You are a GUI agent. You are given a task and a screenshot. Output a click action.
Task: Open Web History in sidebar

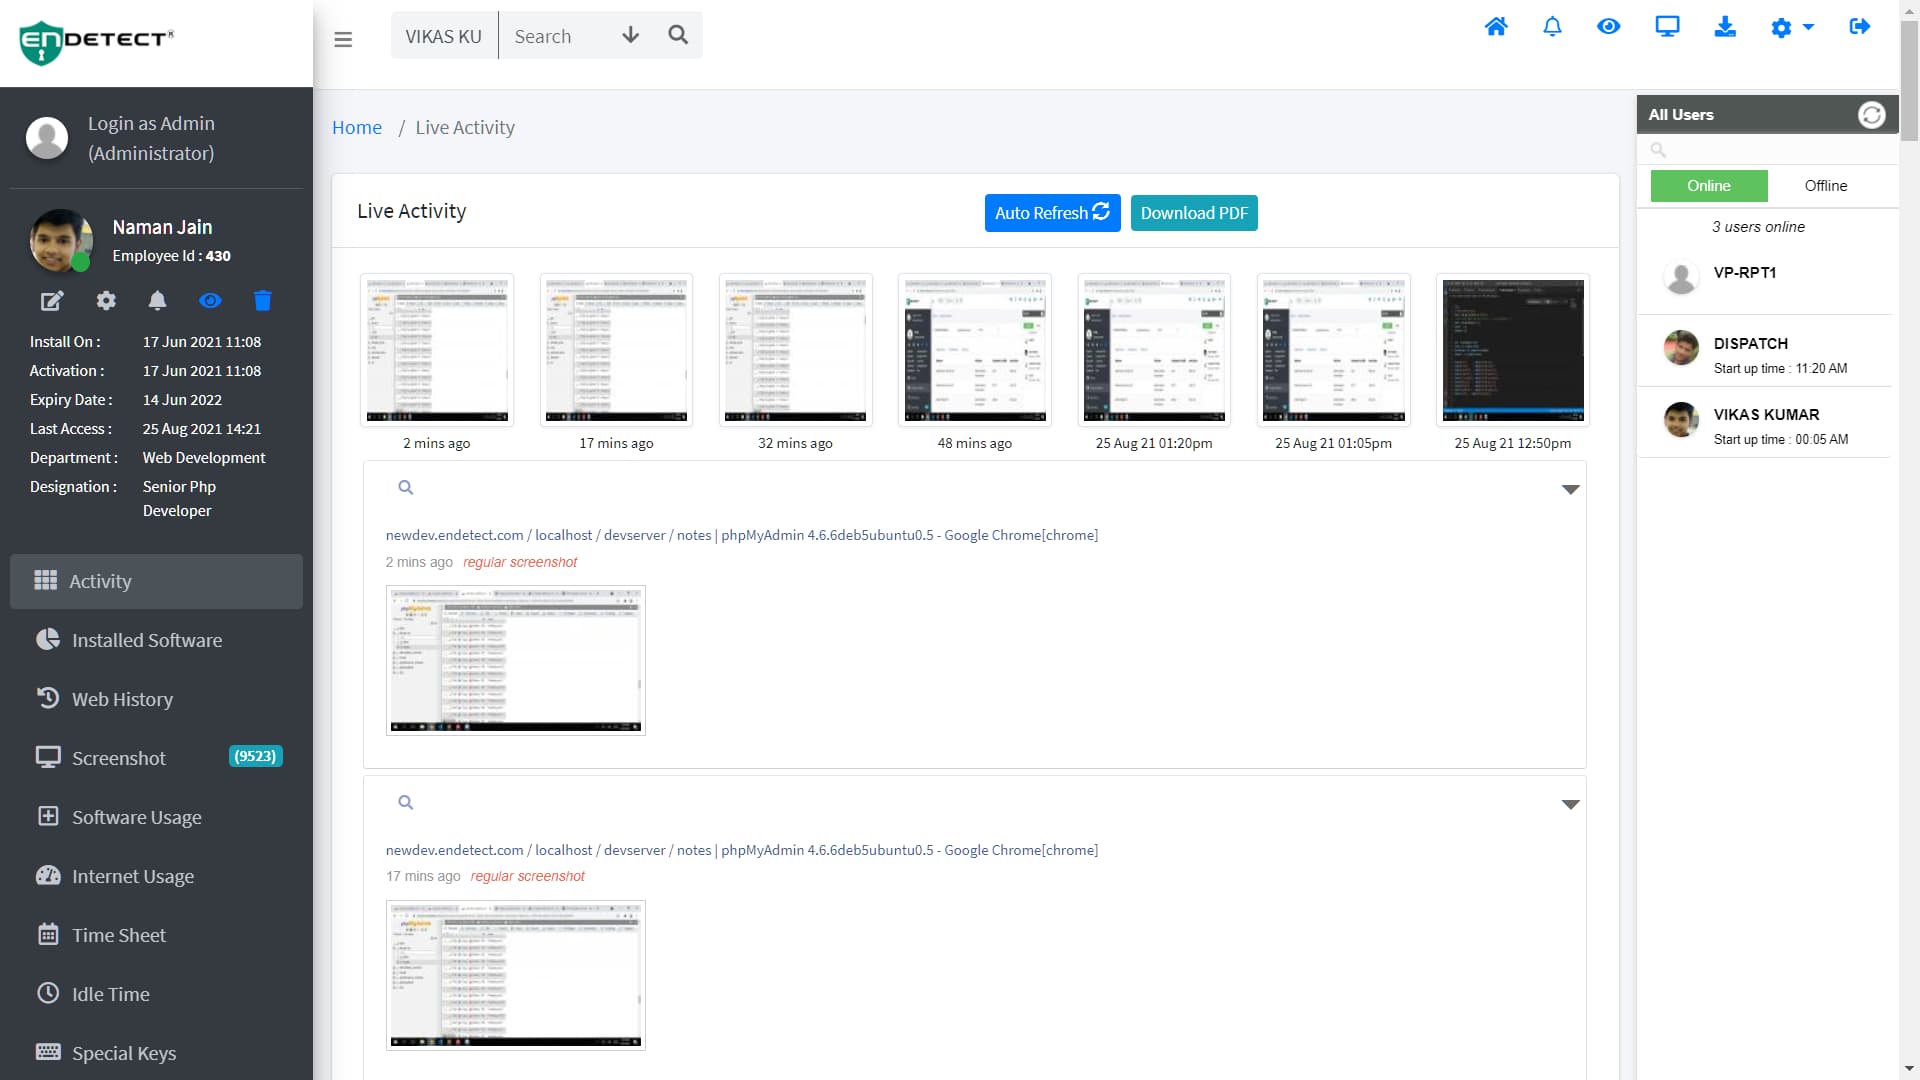tap(122, 699)
